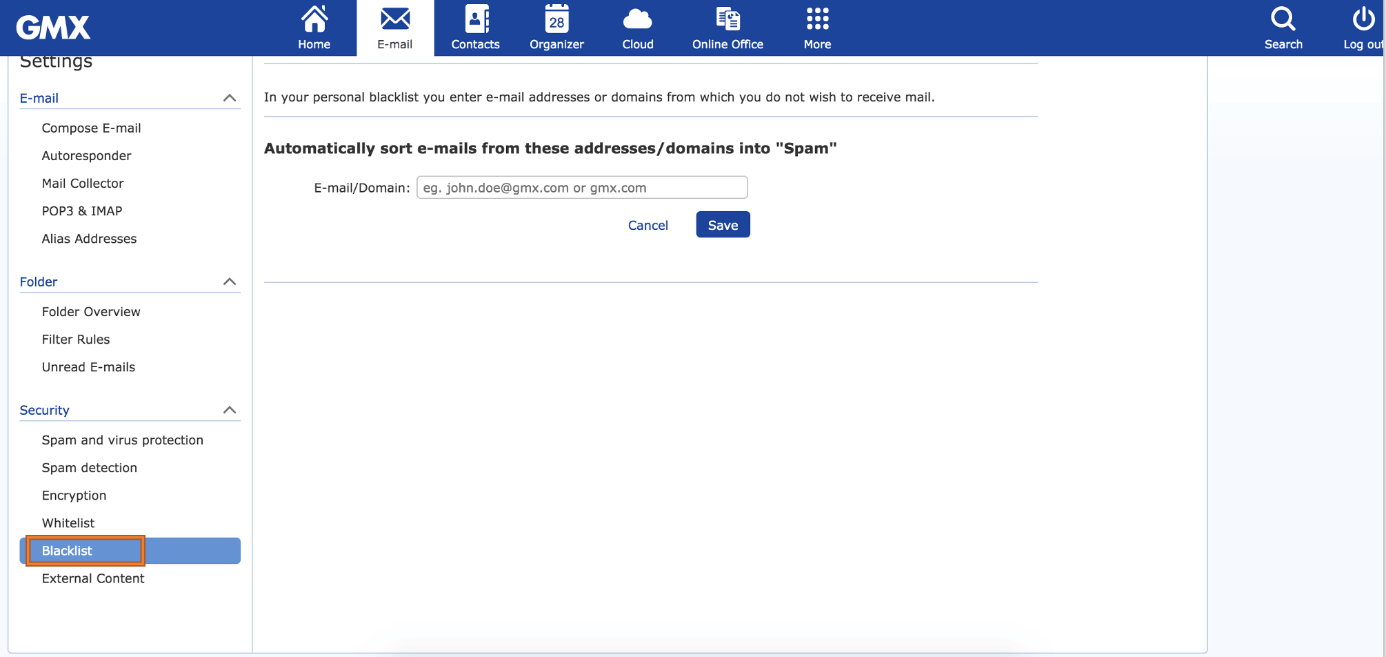Focus the E-mail/Domain input field
This screenshot has width=1386, height=657.
point(582,187)
